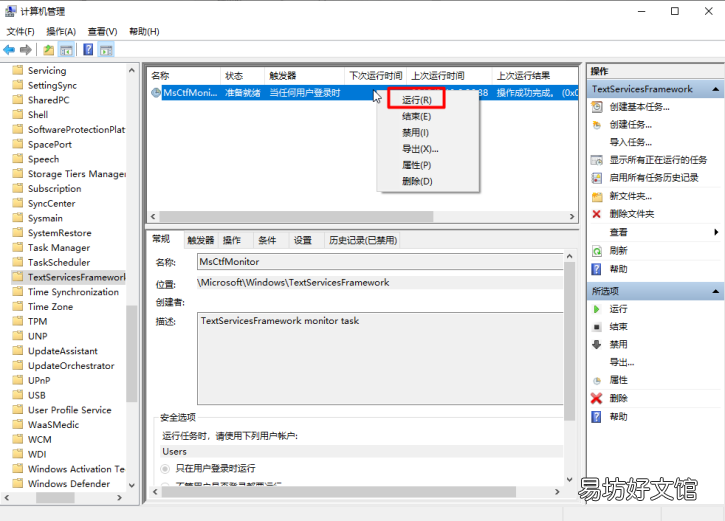Image resolution: width=725 pixels, height=521 pixels.
Task: Click the 帮助 icon under TextServicesFramework section
Action: coord(596,269)
